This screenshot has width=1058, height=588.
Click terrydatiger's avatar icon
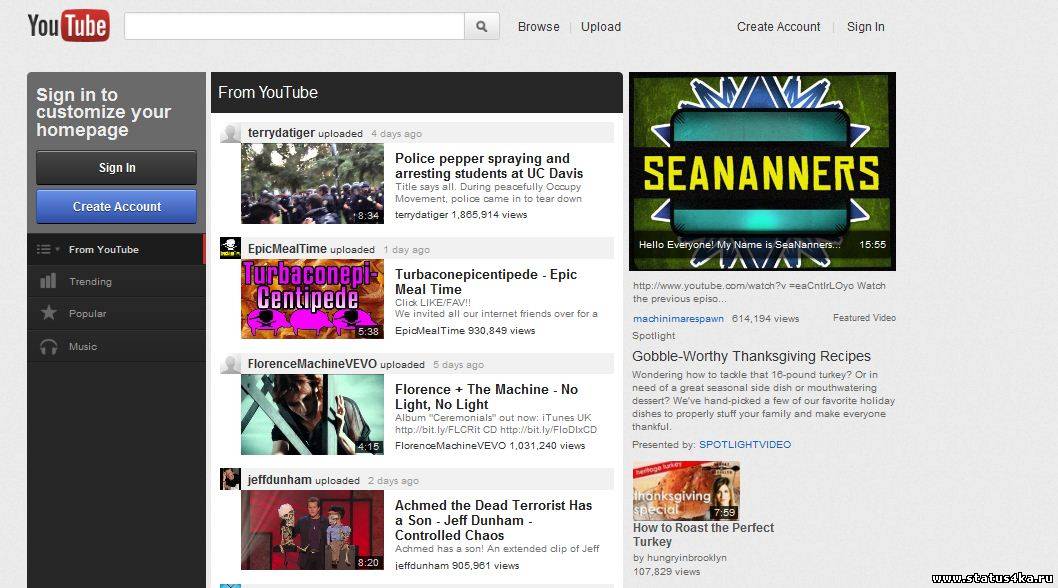point(230,132)
